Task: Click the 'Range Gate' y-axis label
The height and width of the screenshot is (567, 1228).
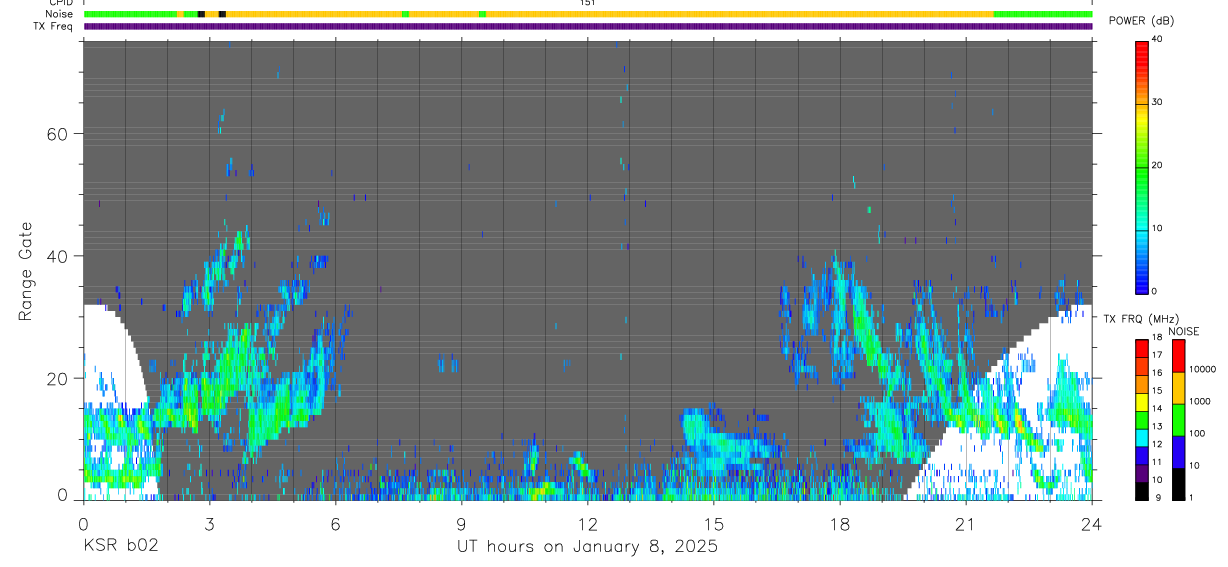Action: [x=25, y=272]
